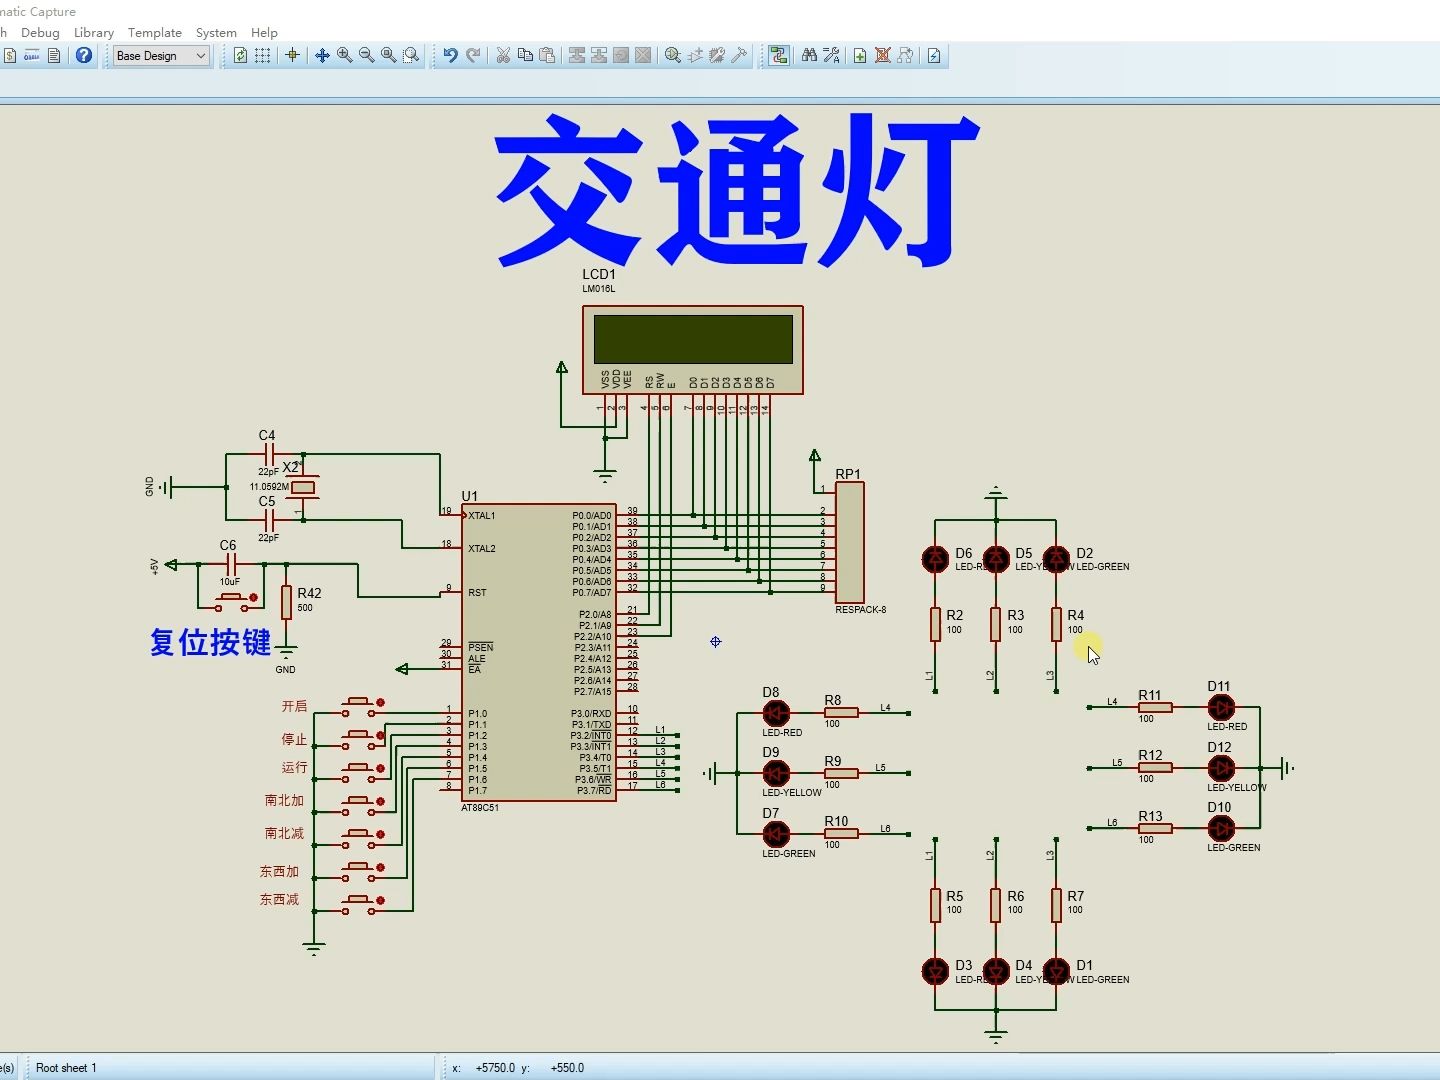Open the Gerber viewer icon
The width and height of the screenshot is (1440, 1080).
click(x=32, y=55)
